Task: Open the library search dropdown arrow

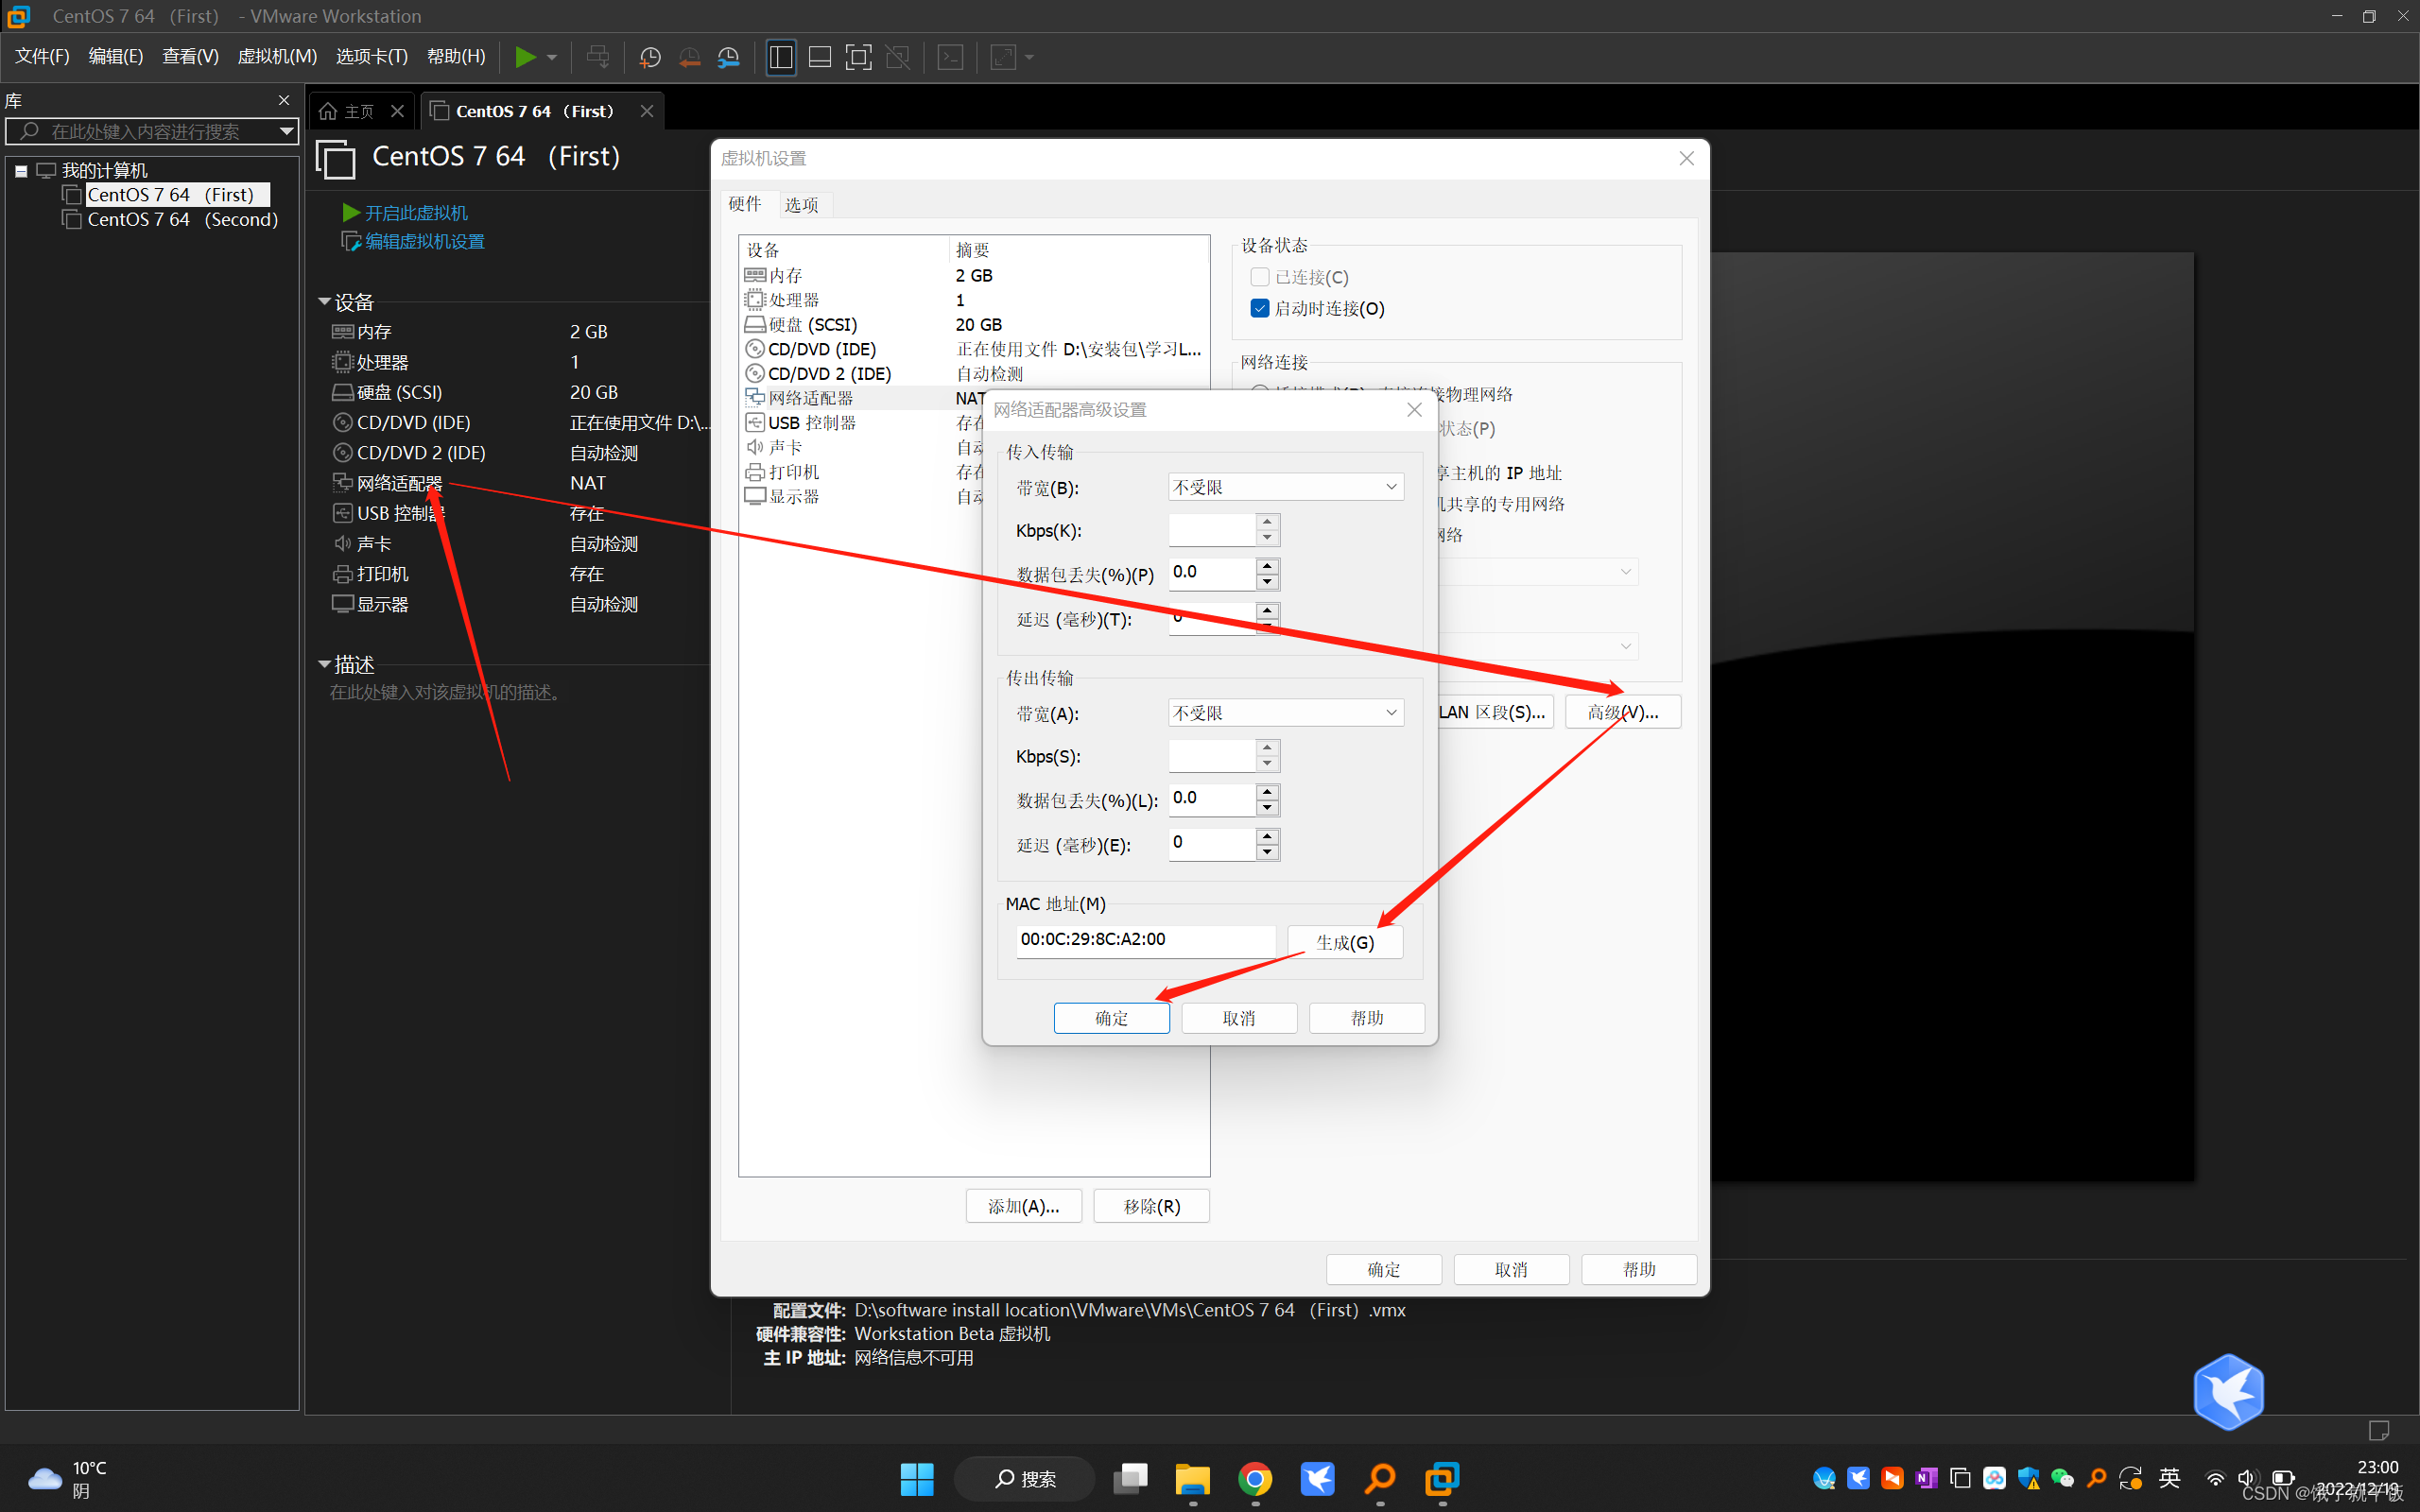Action: pos(286,131)
